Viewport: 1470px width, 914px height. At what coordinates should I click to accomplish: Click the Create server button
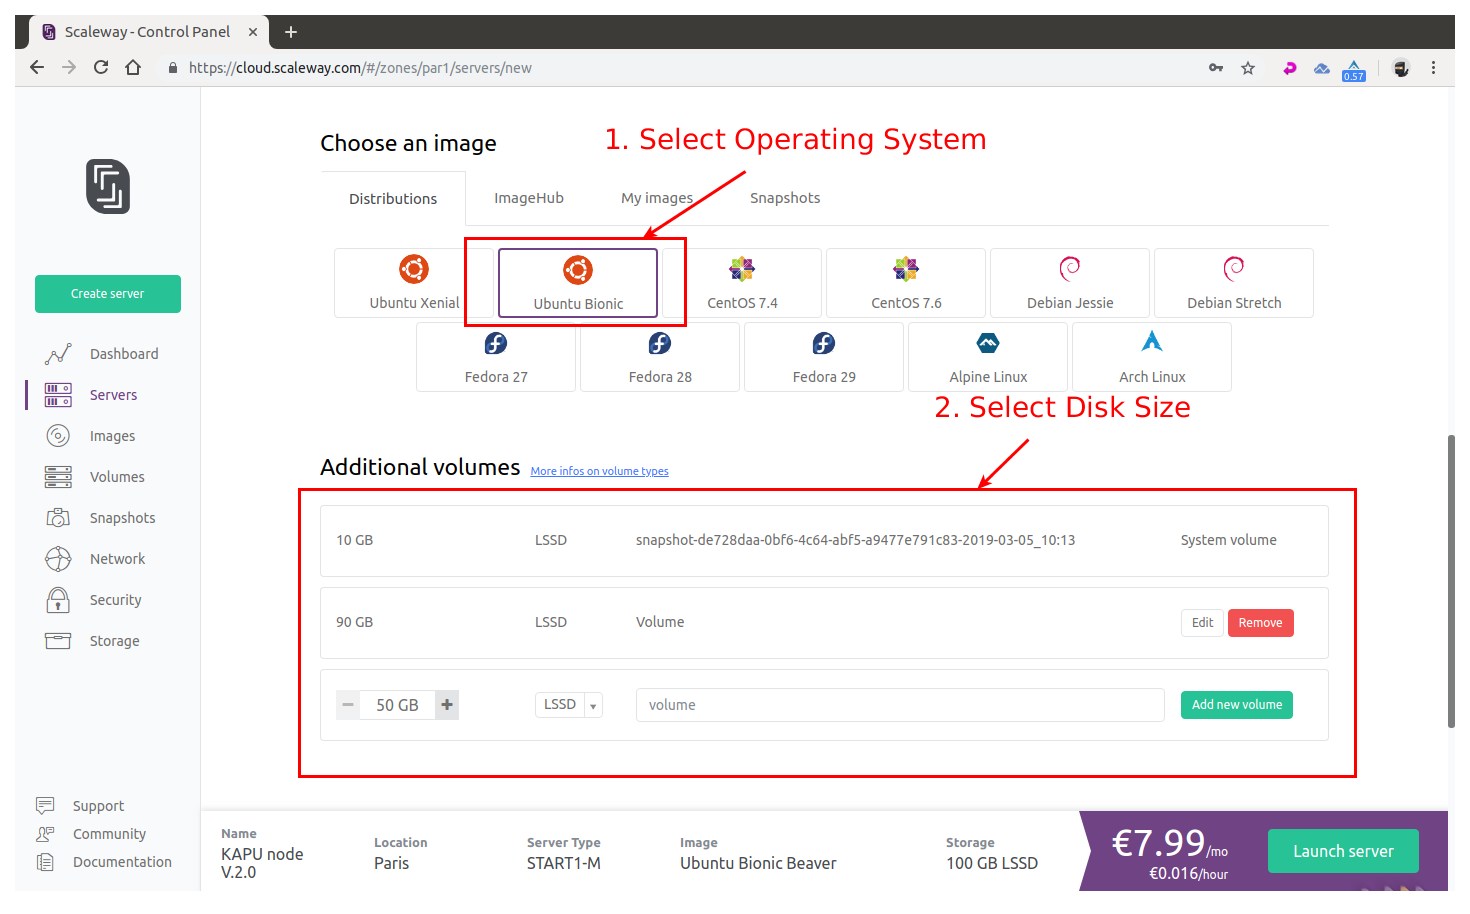click(x=108, y=294)
